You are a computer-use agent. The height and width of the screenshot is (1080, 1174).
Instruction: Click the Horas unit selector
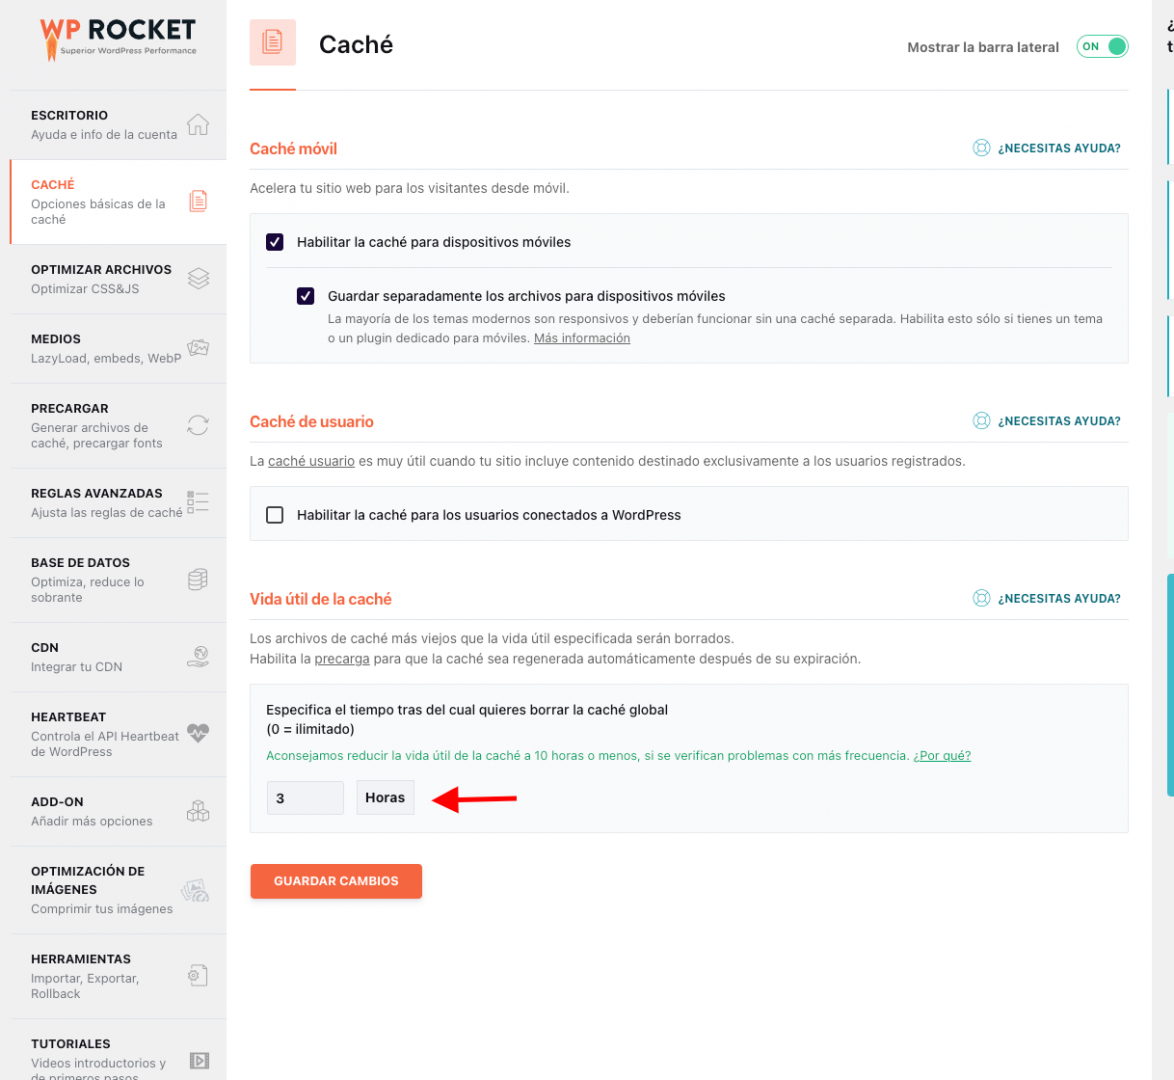click(x=385, y=798)
